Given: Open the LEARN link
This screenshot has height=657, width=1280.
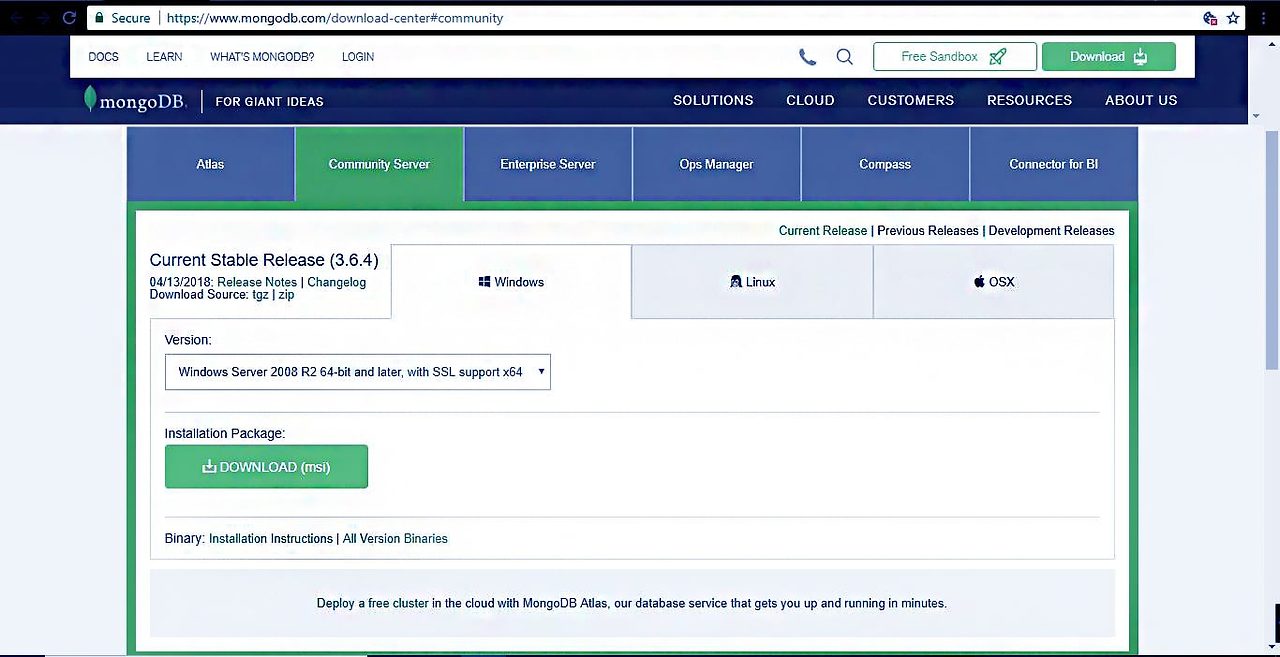Looking at the screenshot, I should [164, 57].
